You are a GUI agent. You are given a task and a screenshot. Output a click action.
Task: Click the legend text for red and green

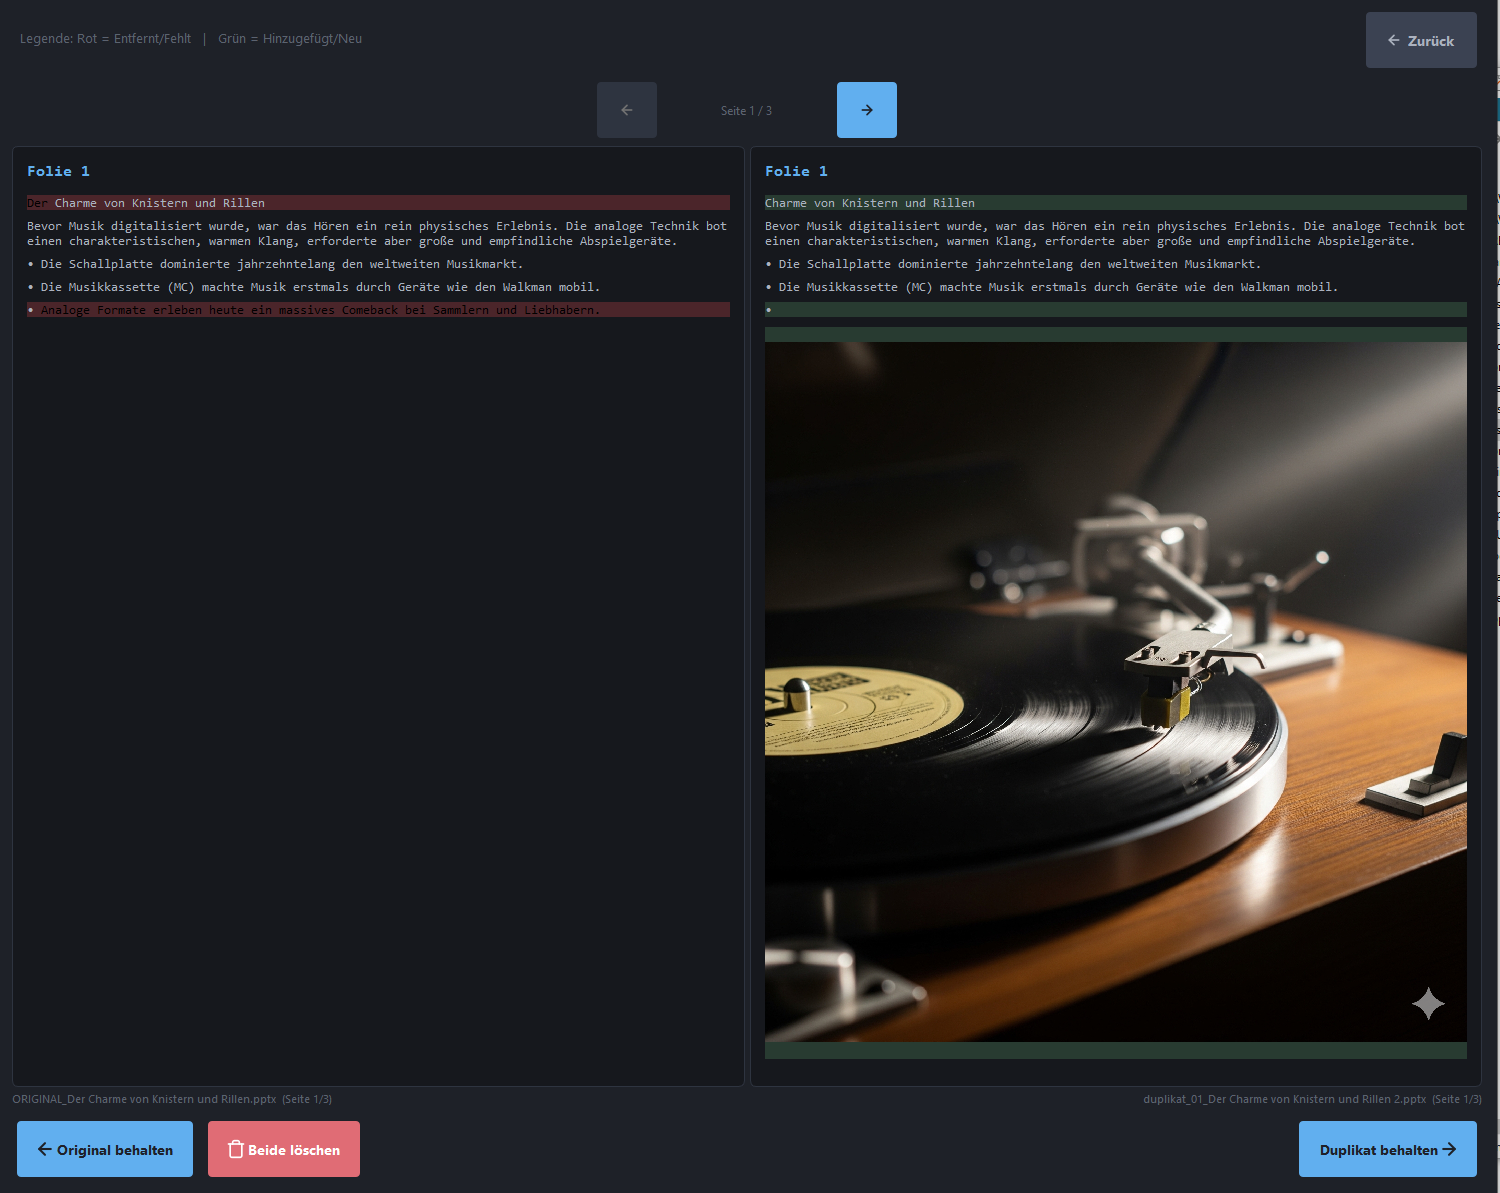(191, 39)
